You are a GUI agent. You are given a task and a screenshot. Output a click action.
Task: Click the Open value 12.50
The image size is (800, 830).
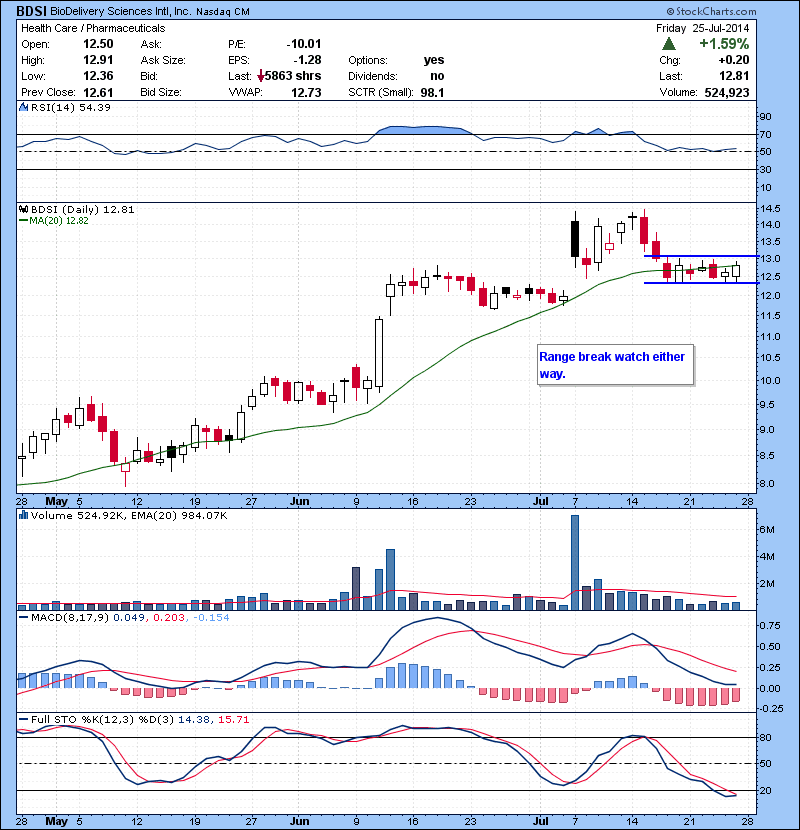(x=98, y=44)
